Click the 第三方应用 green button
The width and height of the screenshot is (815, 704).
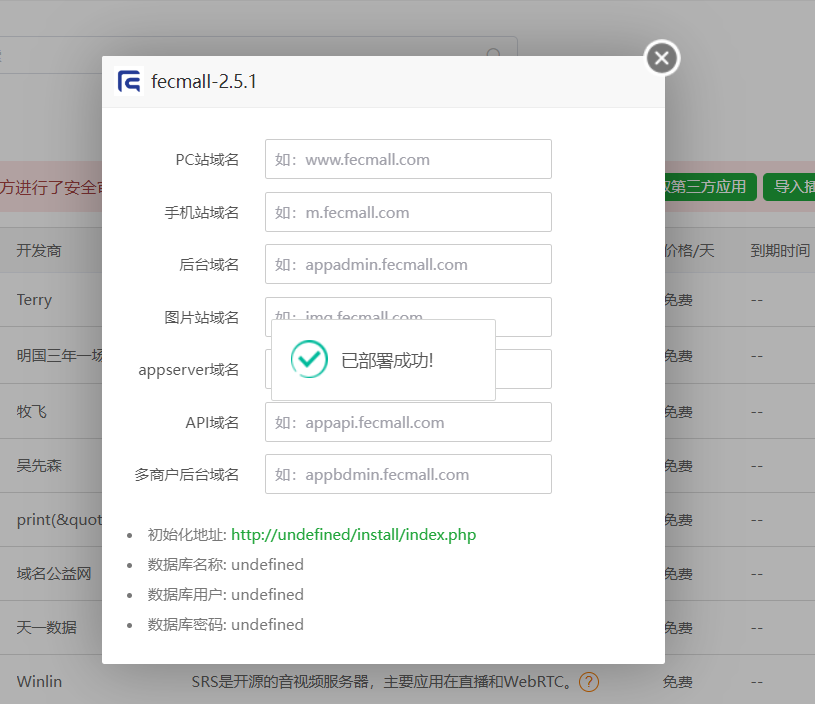click(x=711, y=187)
